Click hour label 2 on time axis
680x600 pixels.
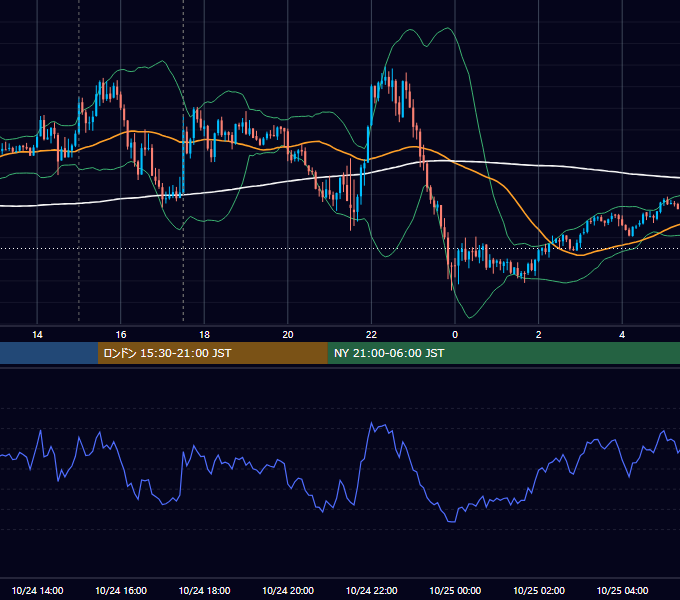click(539, 335)
